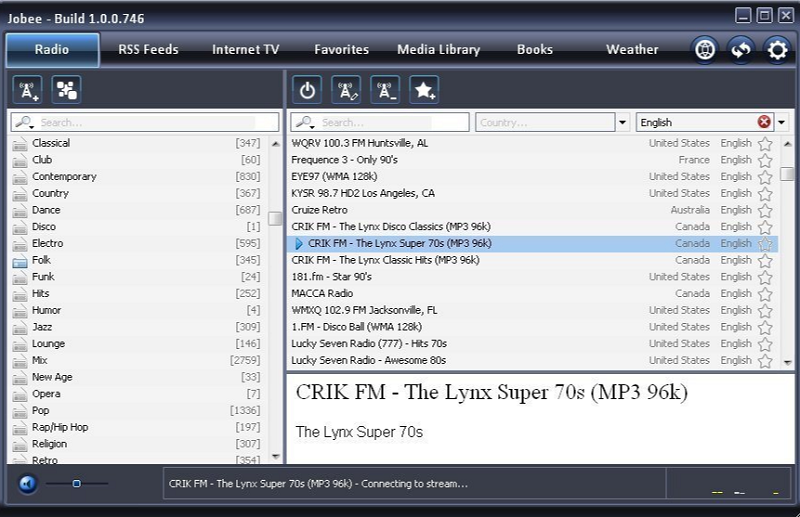Select the Contemporary category
The width and height of the screenshot is (800, 517).
click(x=137, y=177)
